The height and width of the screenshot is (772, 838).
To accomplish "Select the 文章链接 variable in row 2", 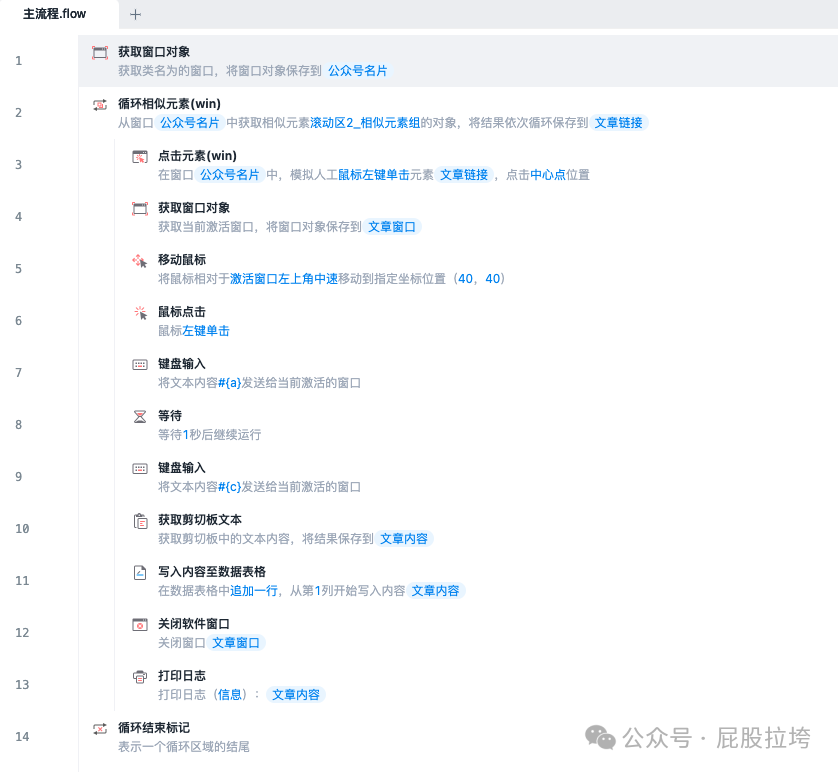I will (618, 123).
